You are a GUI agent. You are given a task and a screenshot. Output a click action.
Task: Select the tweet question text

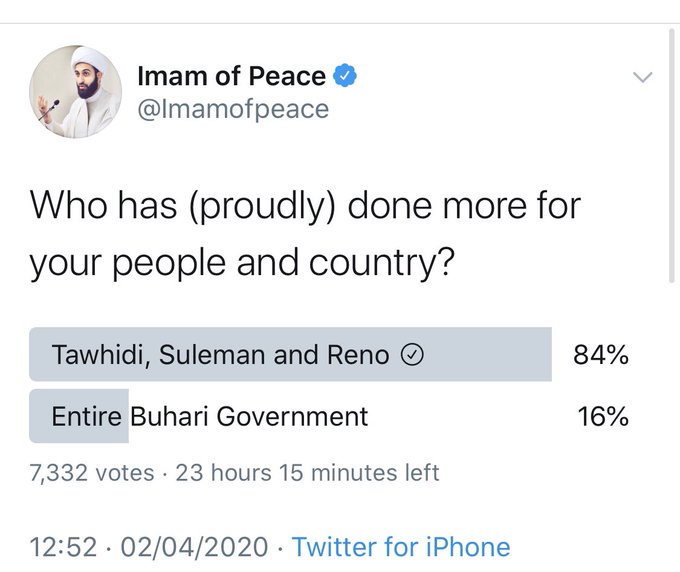pos(305,234)
